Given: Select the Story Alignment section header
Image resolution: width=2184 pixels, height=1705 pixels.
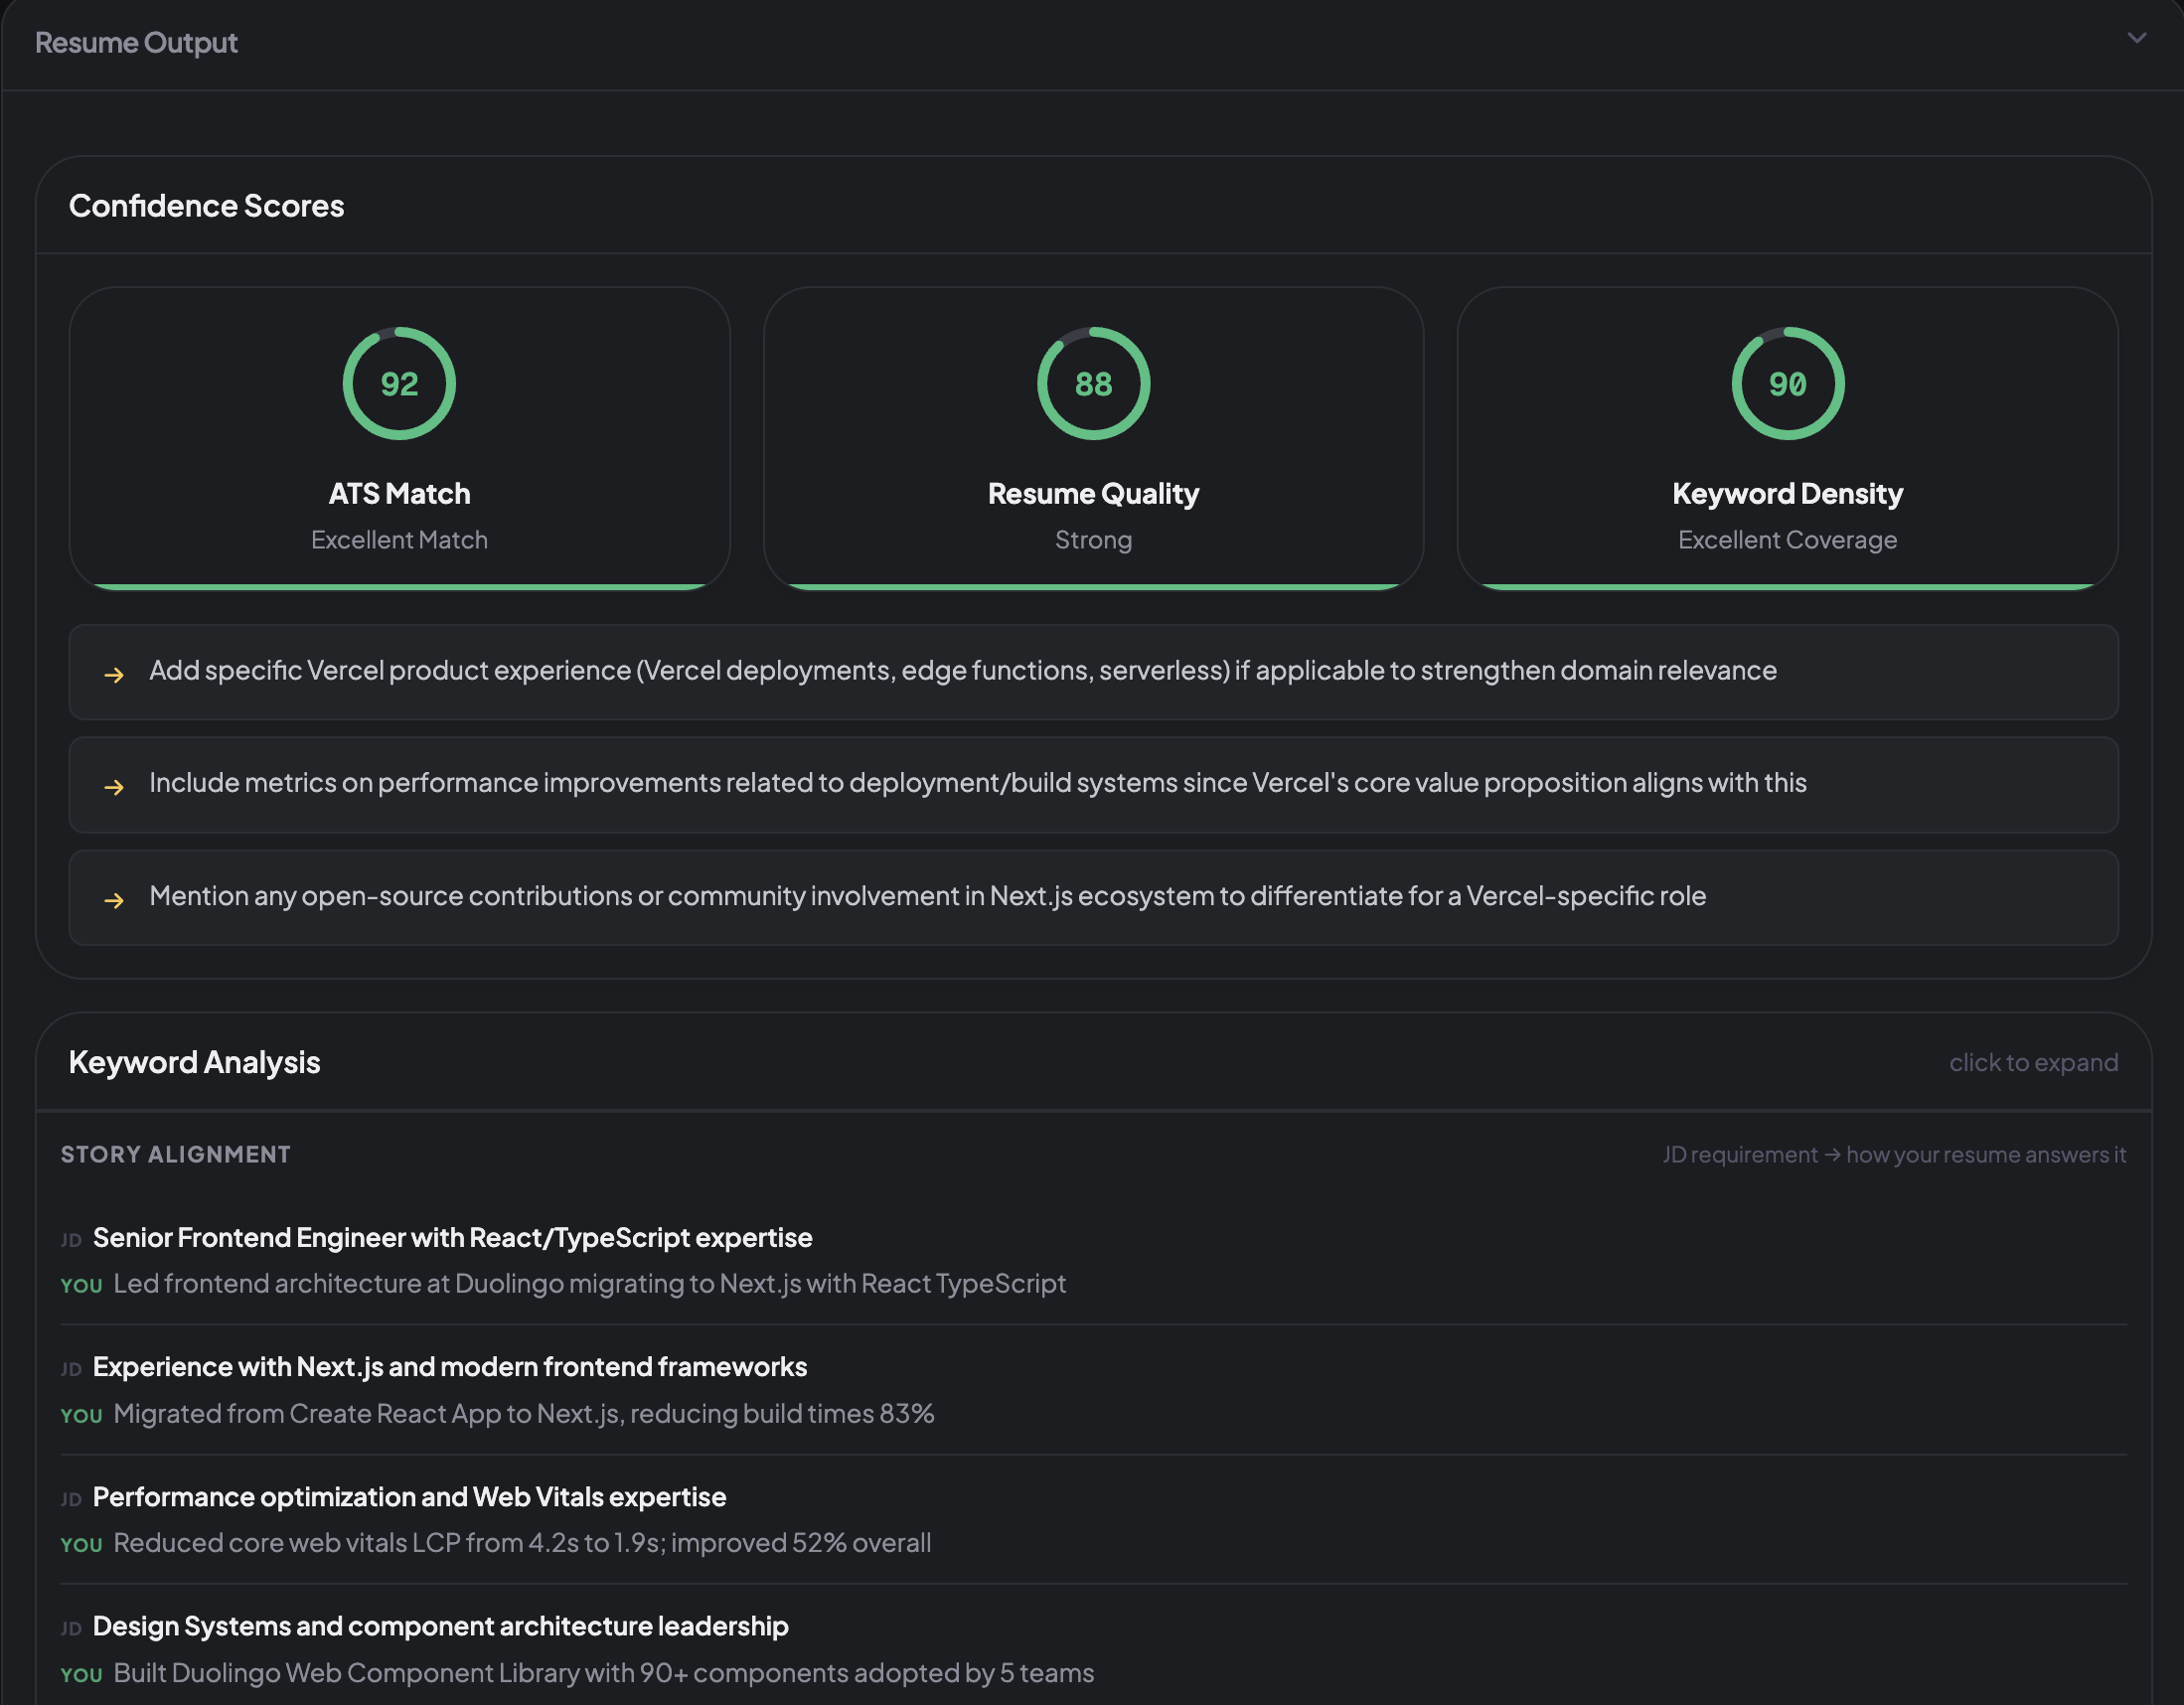Looking at the screenshot, I should pyautogui.click(x=175, y=1154).
